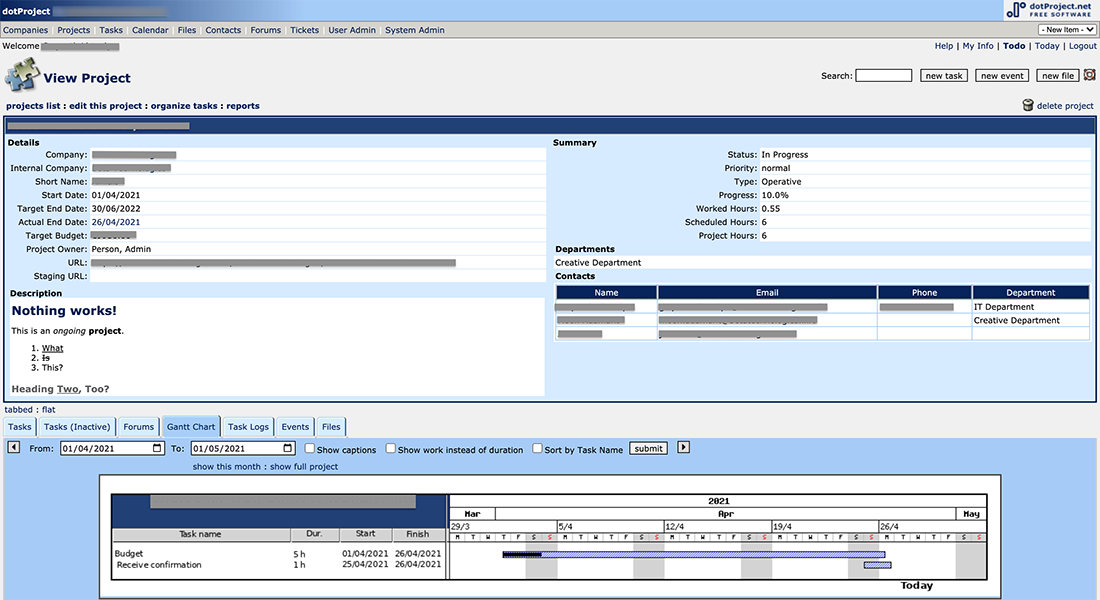Click into the Search input field
The image size is (1100, 600).
click(x=883, y=76)
